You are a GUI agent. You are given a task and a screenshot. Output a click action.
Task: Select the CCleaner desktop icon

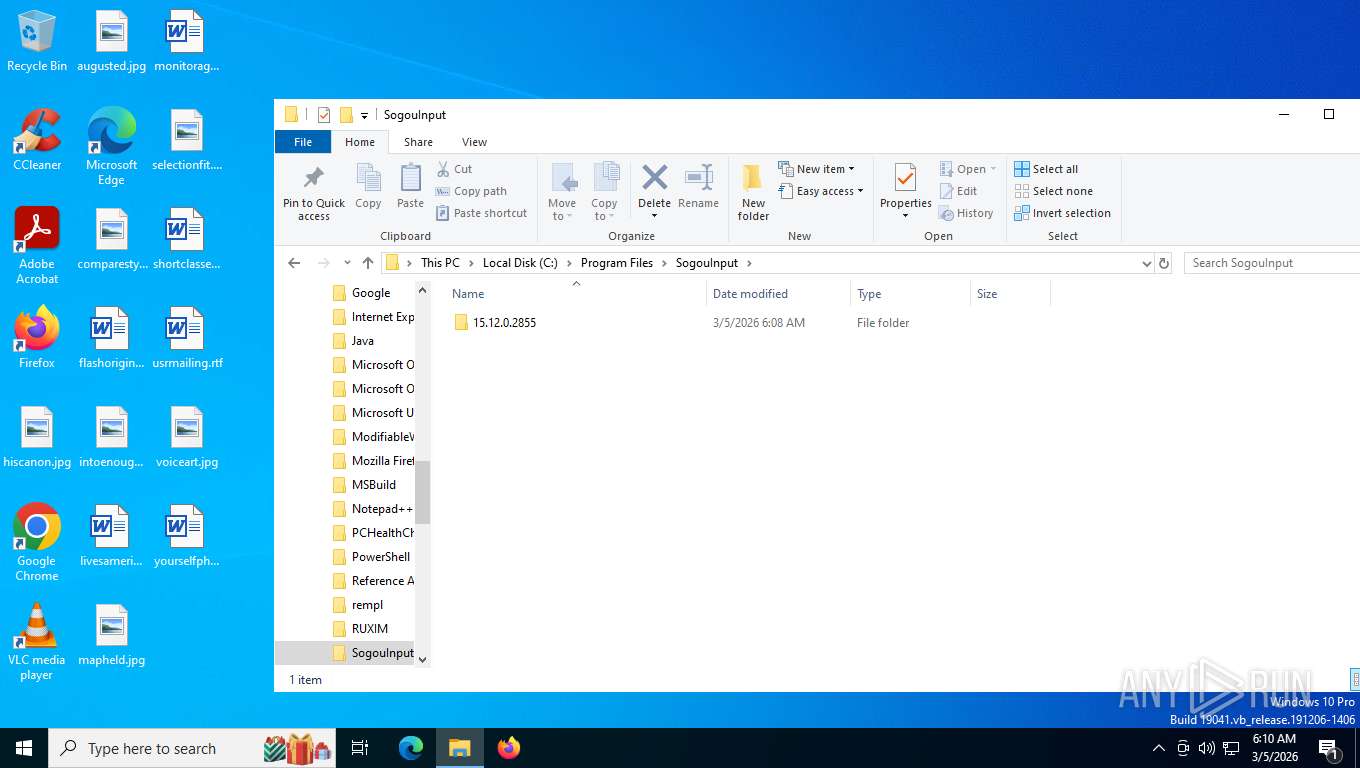click(x=37, y=140)
